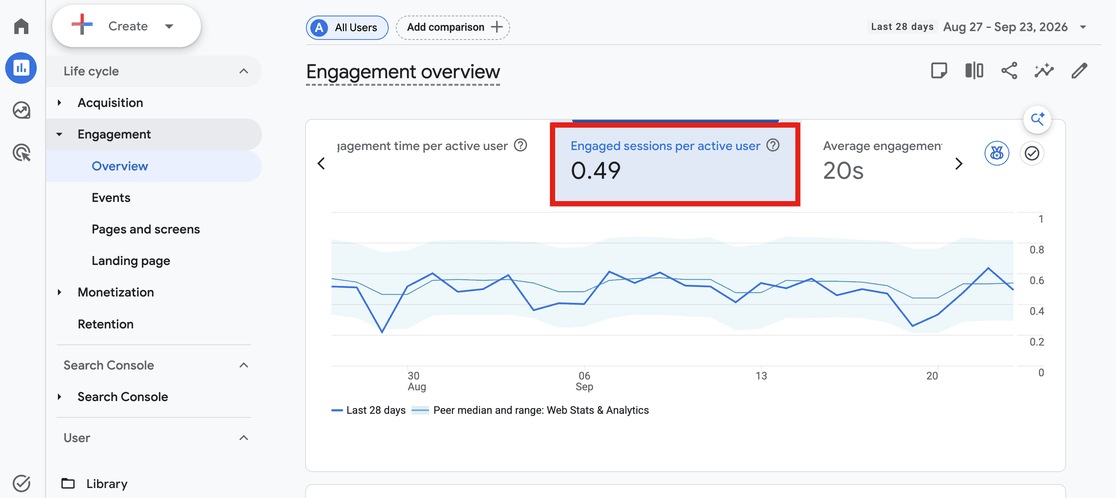Open the Library folder link
The width and height of the screenshot is (1116, 498).
107,484
